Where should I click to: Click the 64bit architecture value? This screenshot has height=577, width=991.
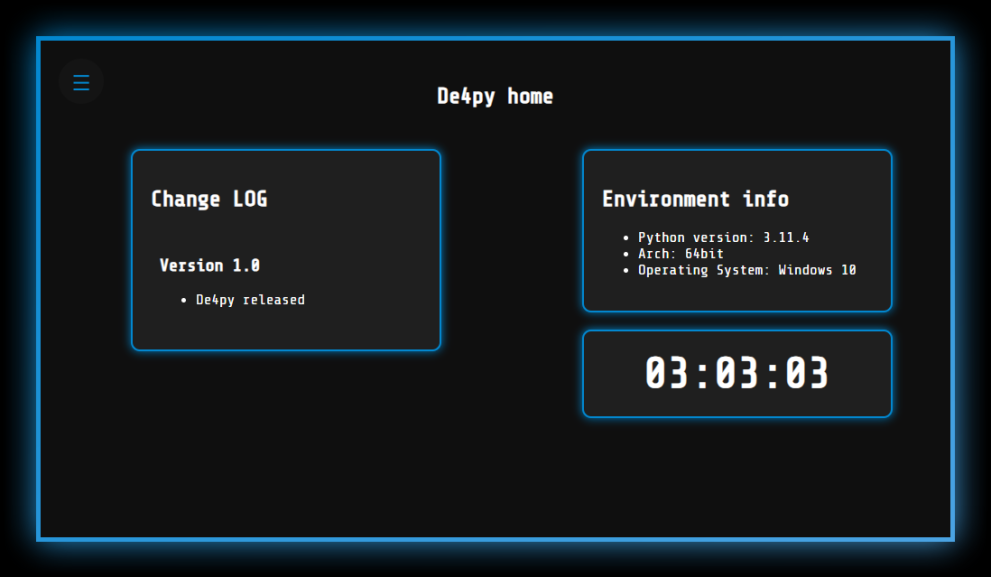coord(704,254)
